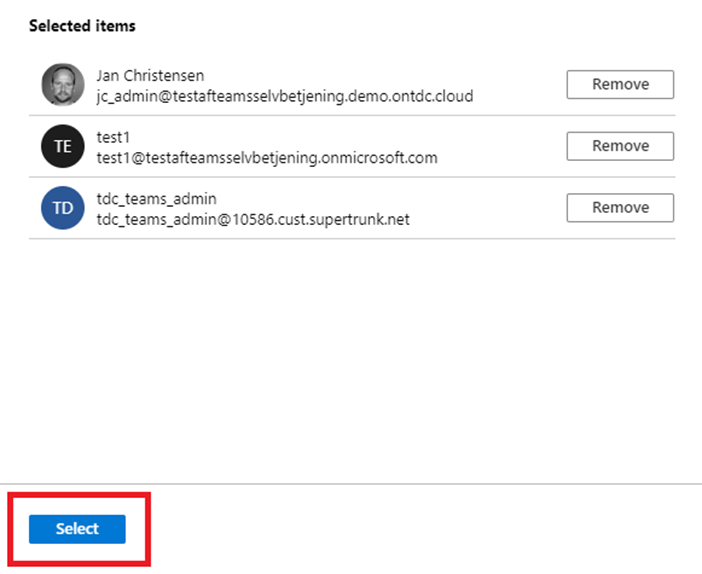
Task: Click the Selected items heading
Action: tap(82, 26)
